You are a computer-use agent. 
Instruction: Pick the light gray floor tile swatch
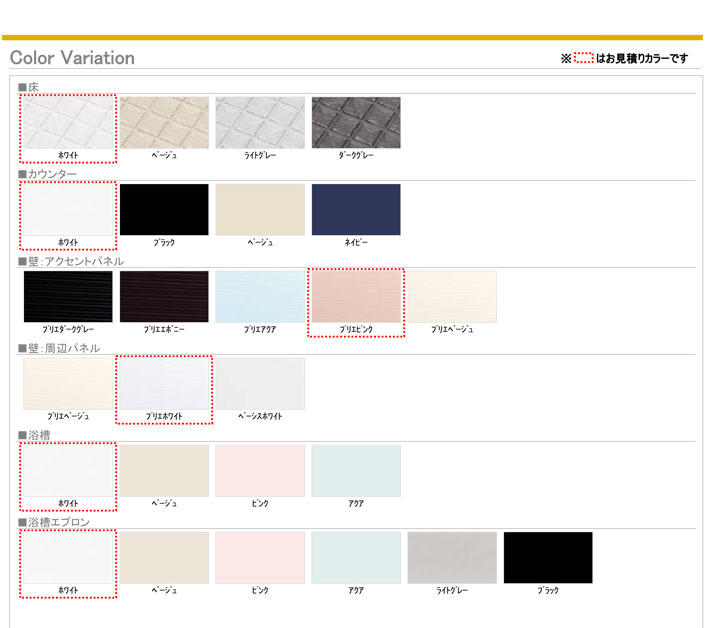coord(260,123)
